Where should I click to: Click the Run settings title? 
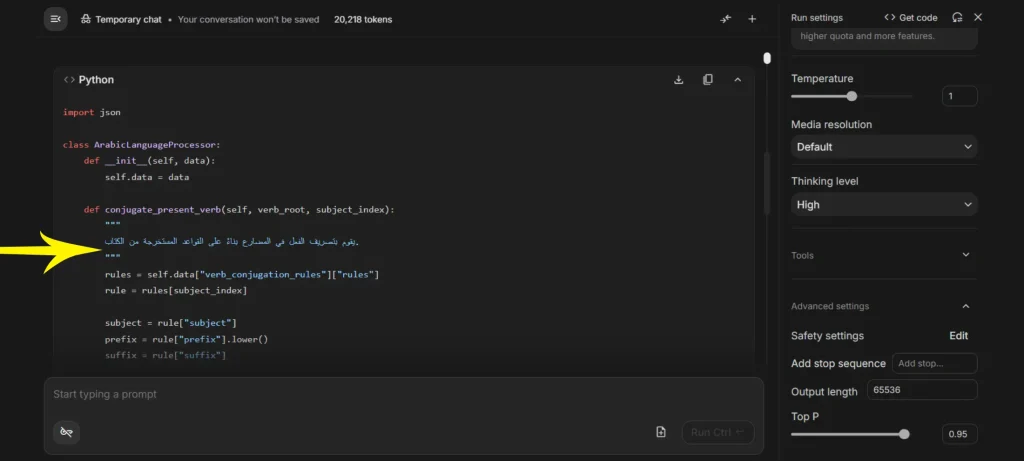[817, 18]
